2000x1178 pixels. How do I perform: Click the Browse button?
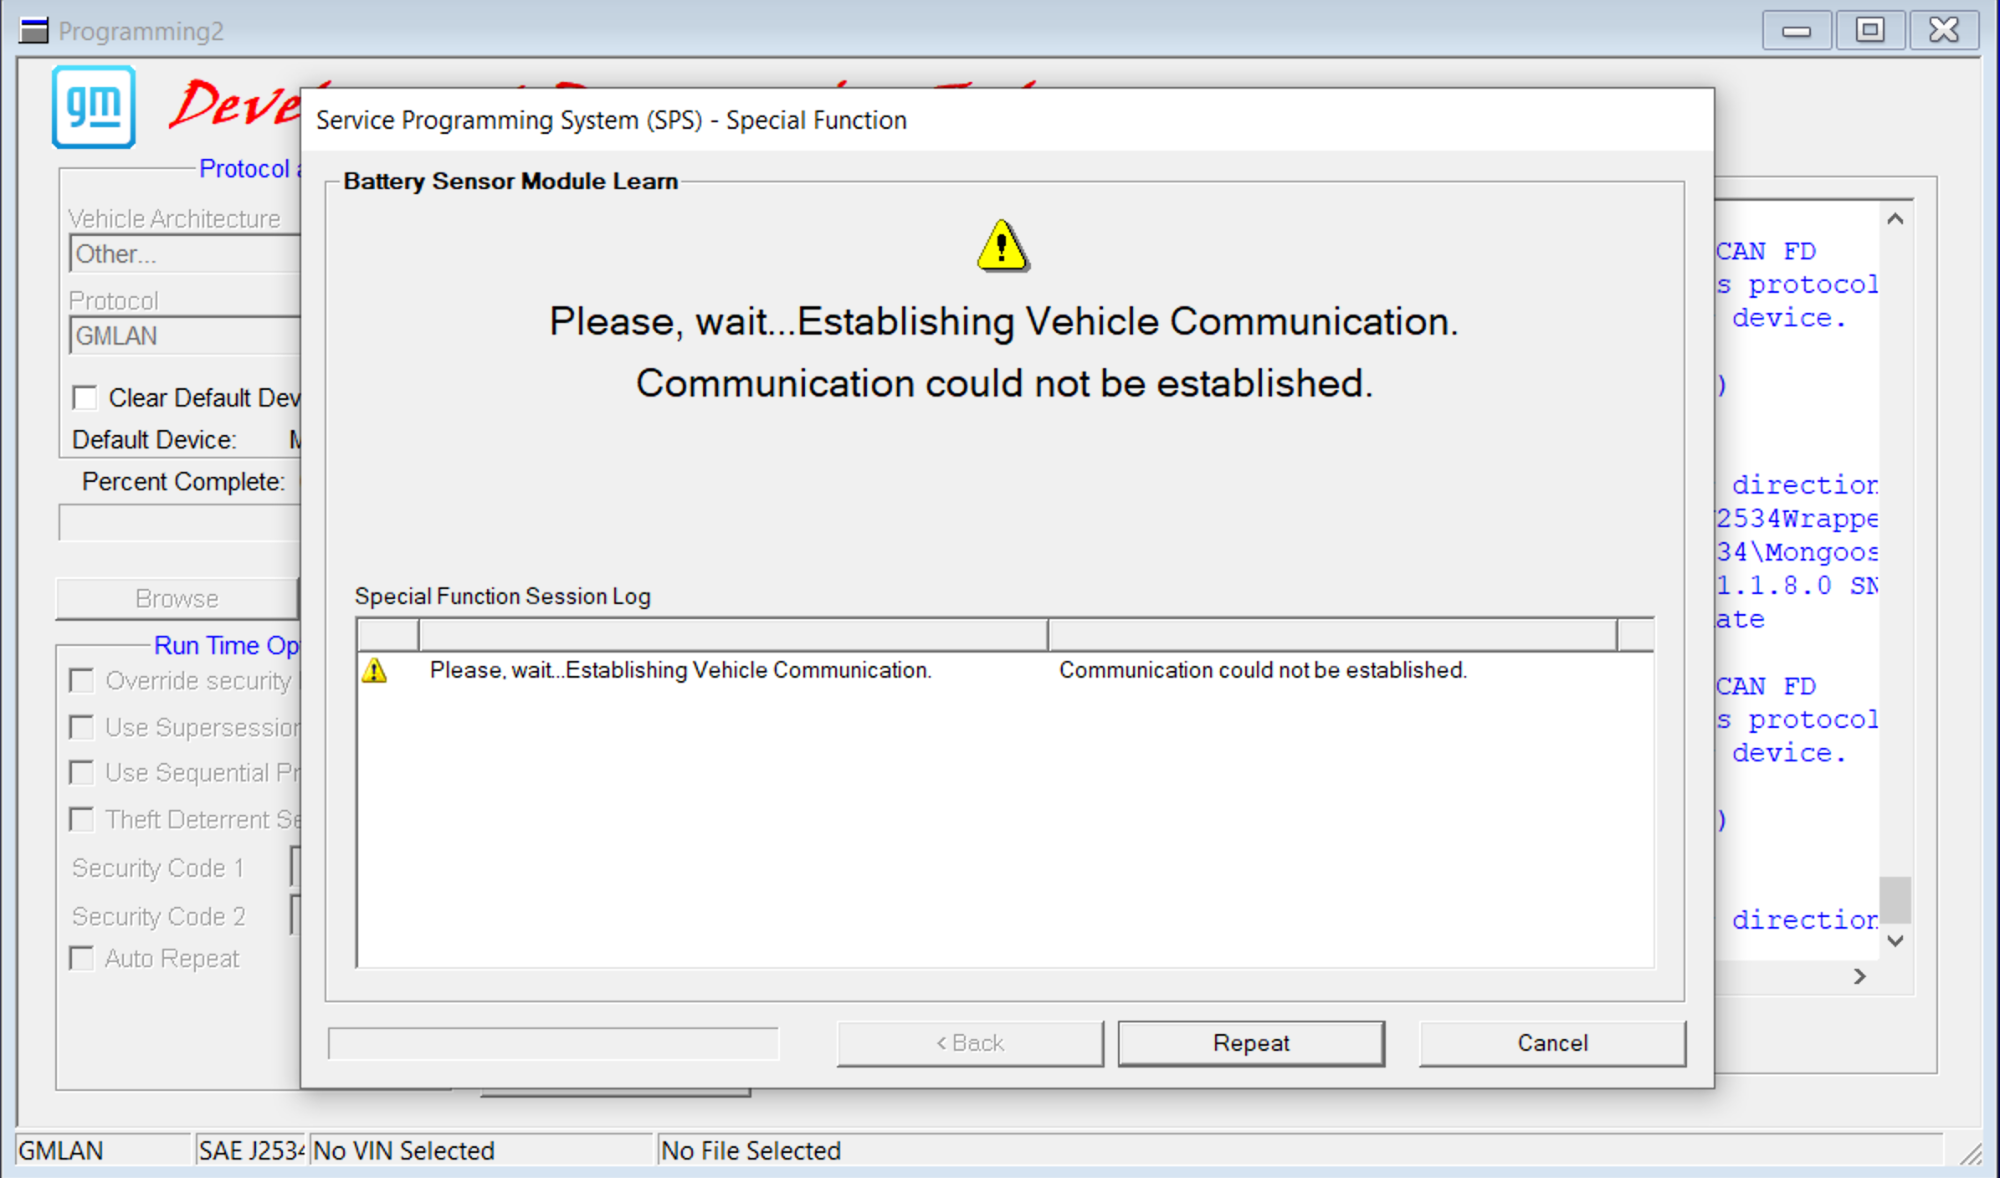177,598
